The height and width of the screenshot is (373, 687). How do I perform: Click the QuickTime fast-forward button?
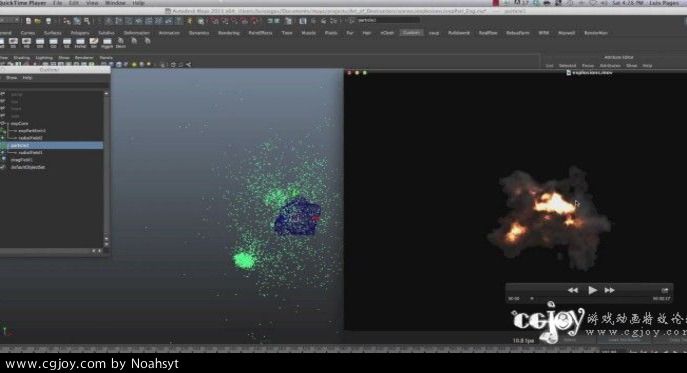pos(609,290)
